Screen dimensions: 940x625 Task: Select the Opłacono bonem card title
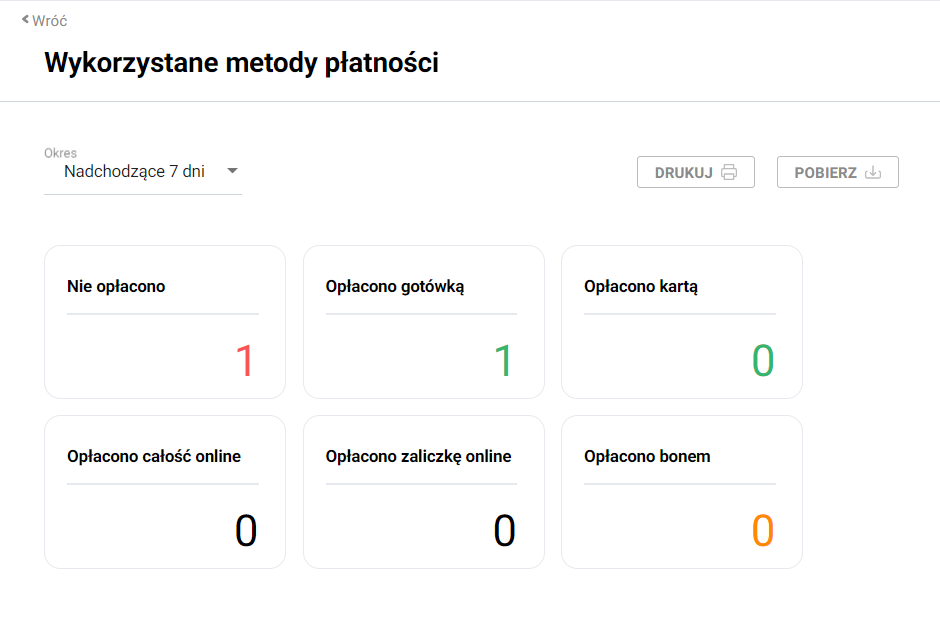pyautogui.click(x=647, y=457)
